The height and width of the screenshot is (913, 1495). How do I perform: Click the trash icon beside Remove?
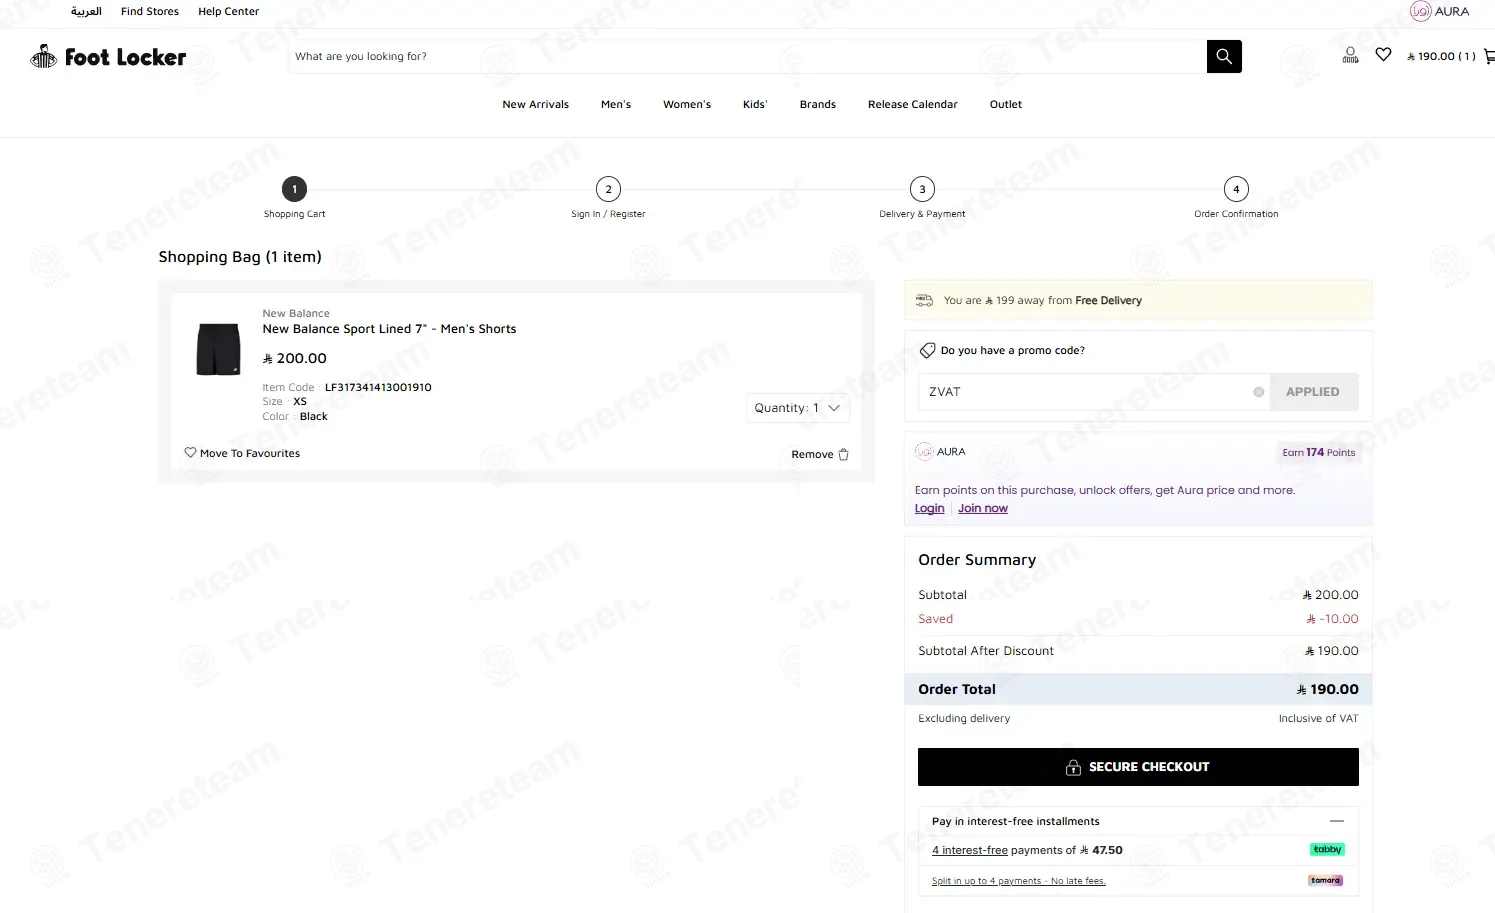click(x=843, y=454)
